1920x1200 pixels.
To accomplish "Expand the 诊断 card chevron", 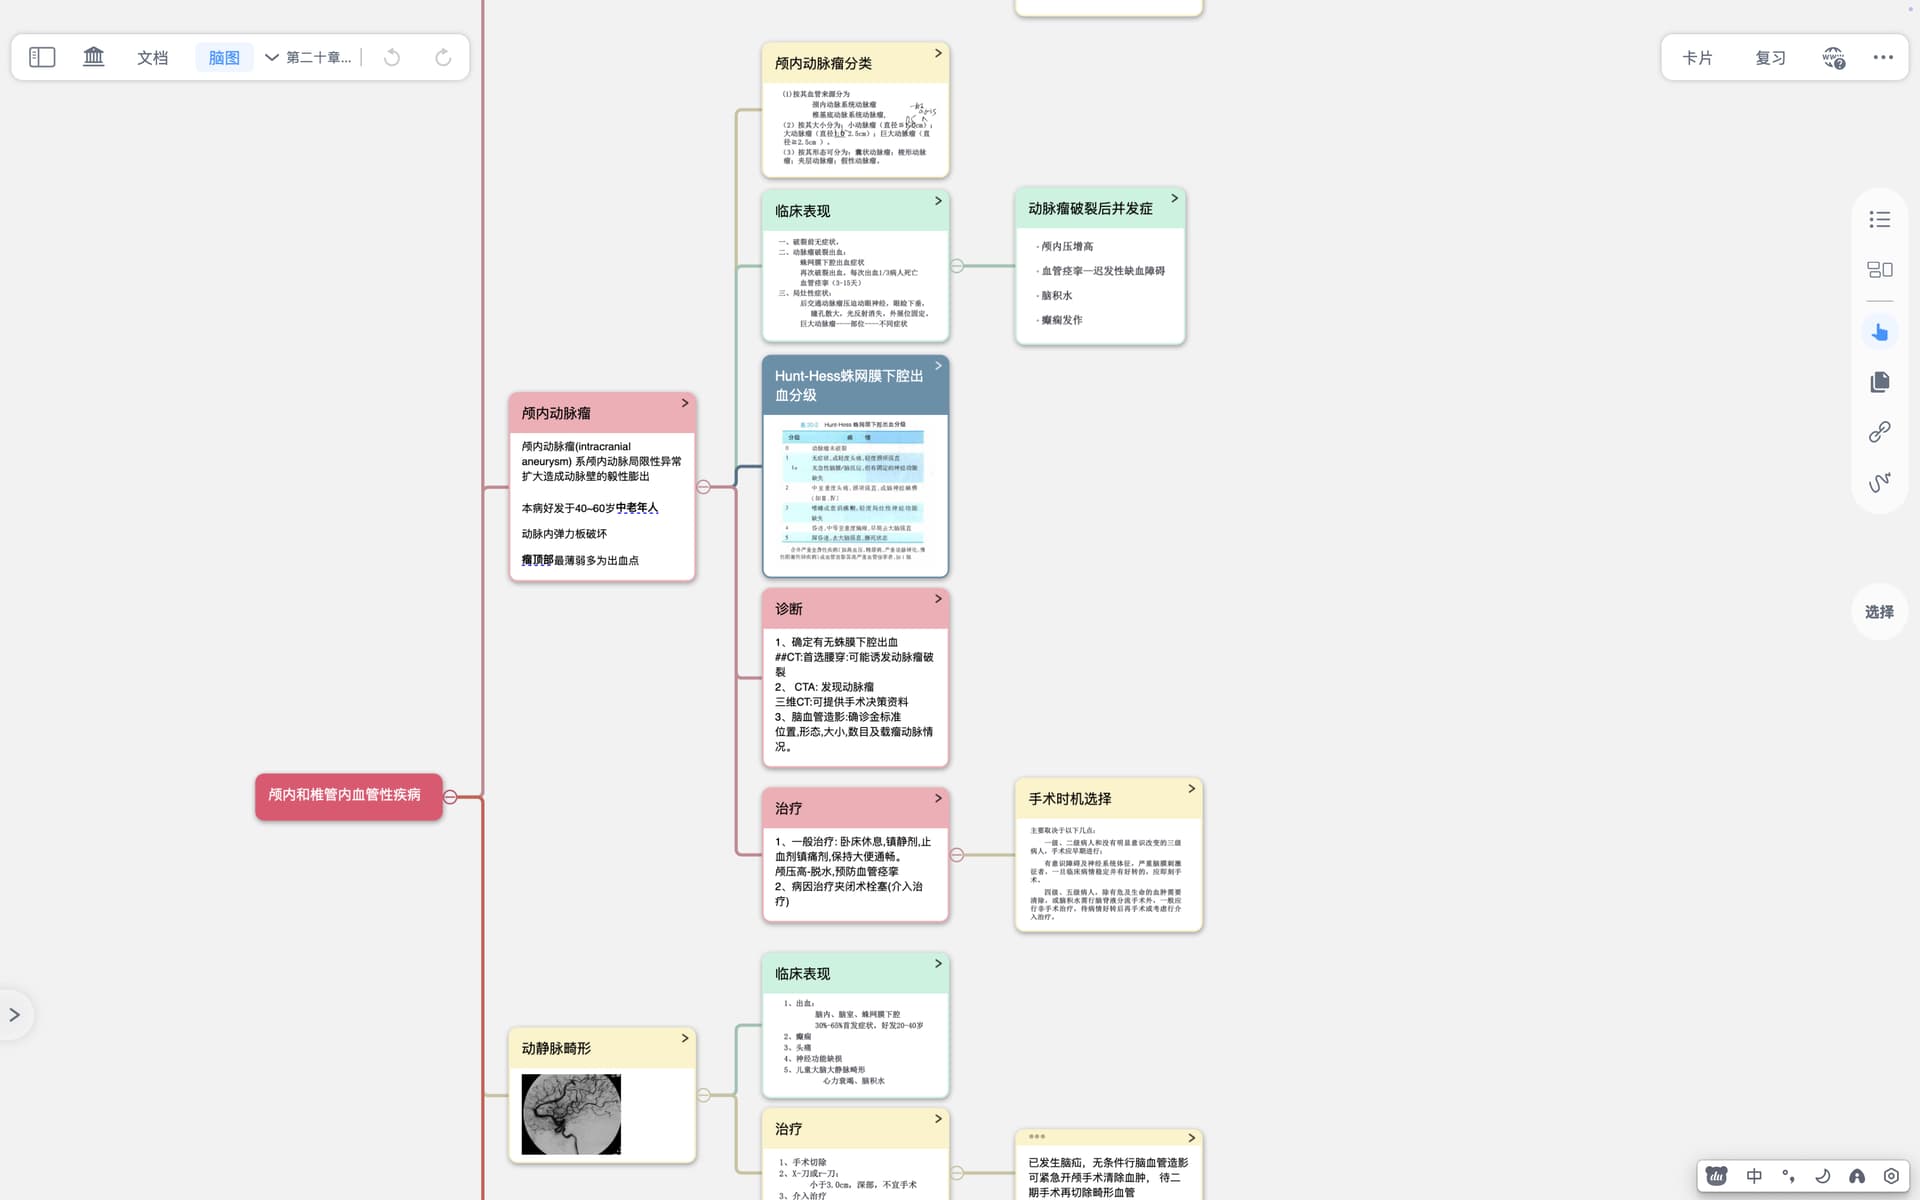I will [x=938, y=599].
